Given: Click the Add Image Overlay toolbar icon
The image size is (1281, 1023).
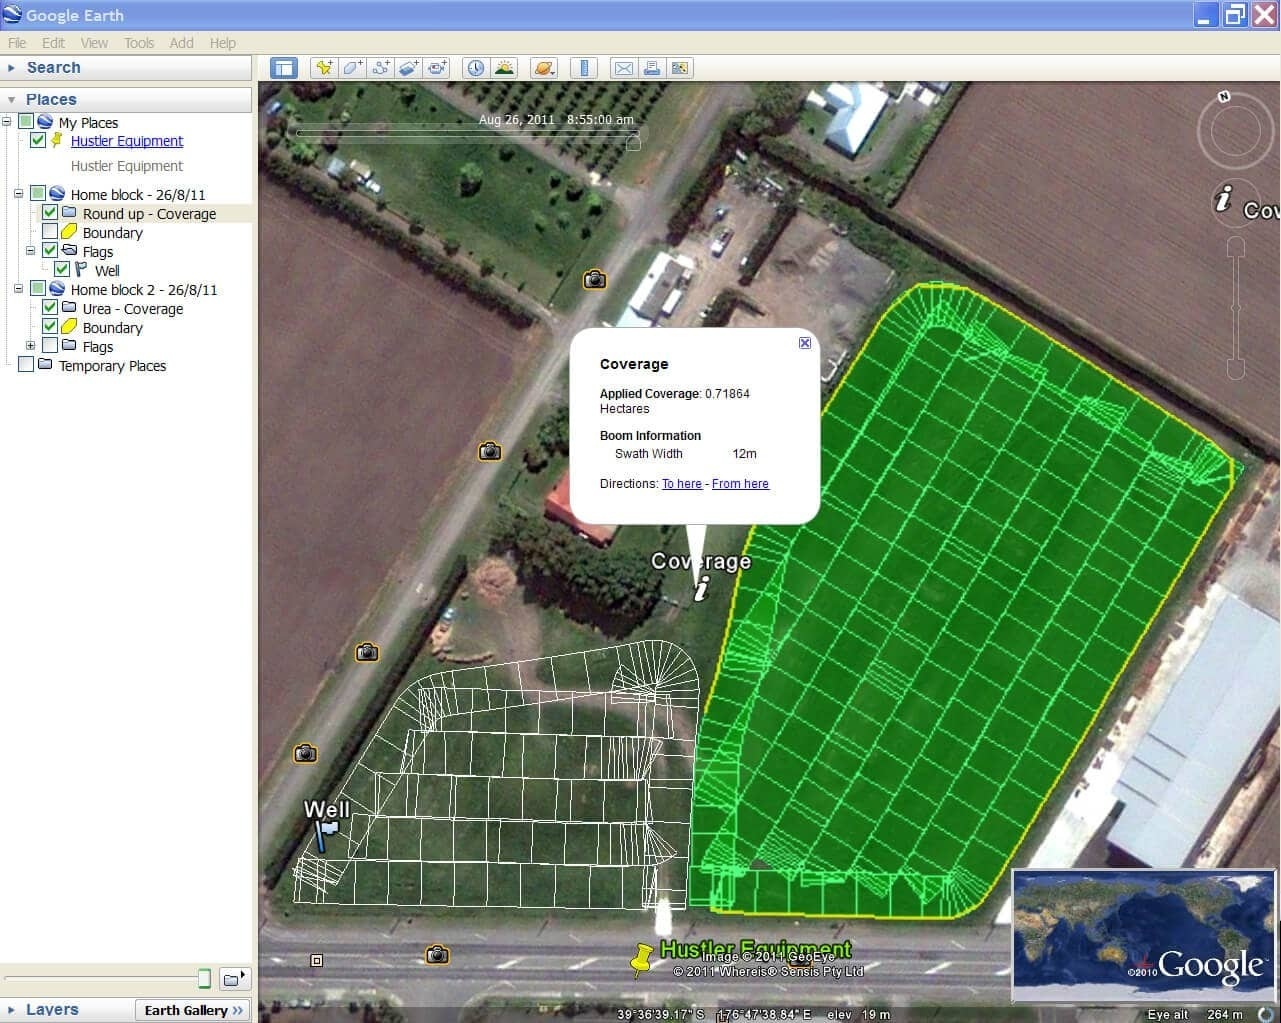Looking at the screenshot, I should (x=408, y=68).
